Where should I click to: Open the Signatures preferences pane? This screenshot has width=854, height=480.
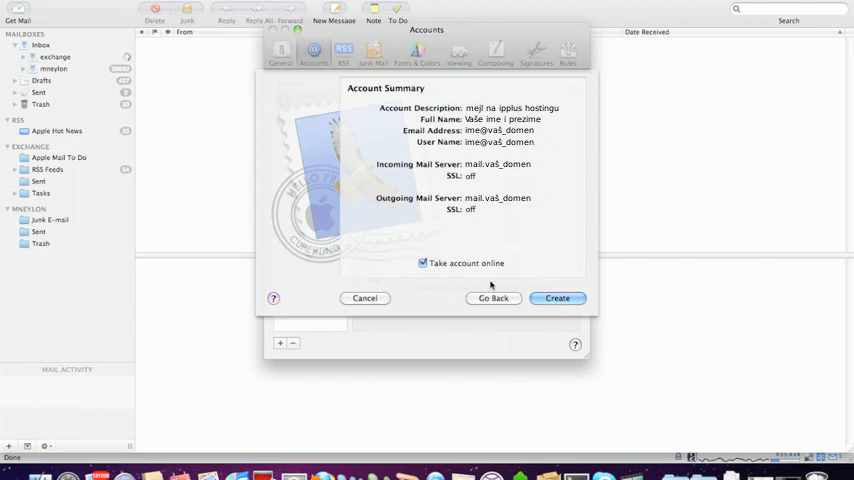[536, 54]
